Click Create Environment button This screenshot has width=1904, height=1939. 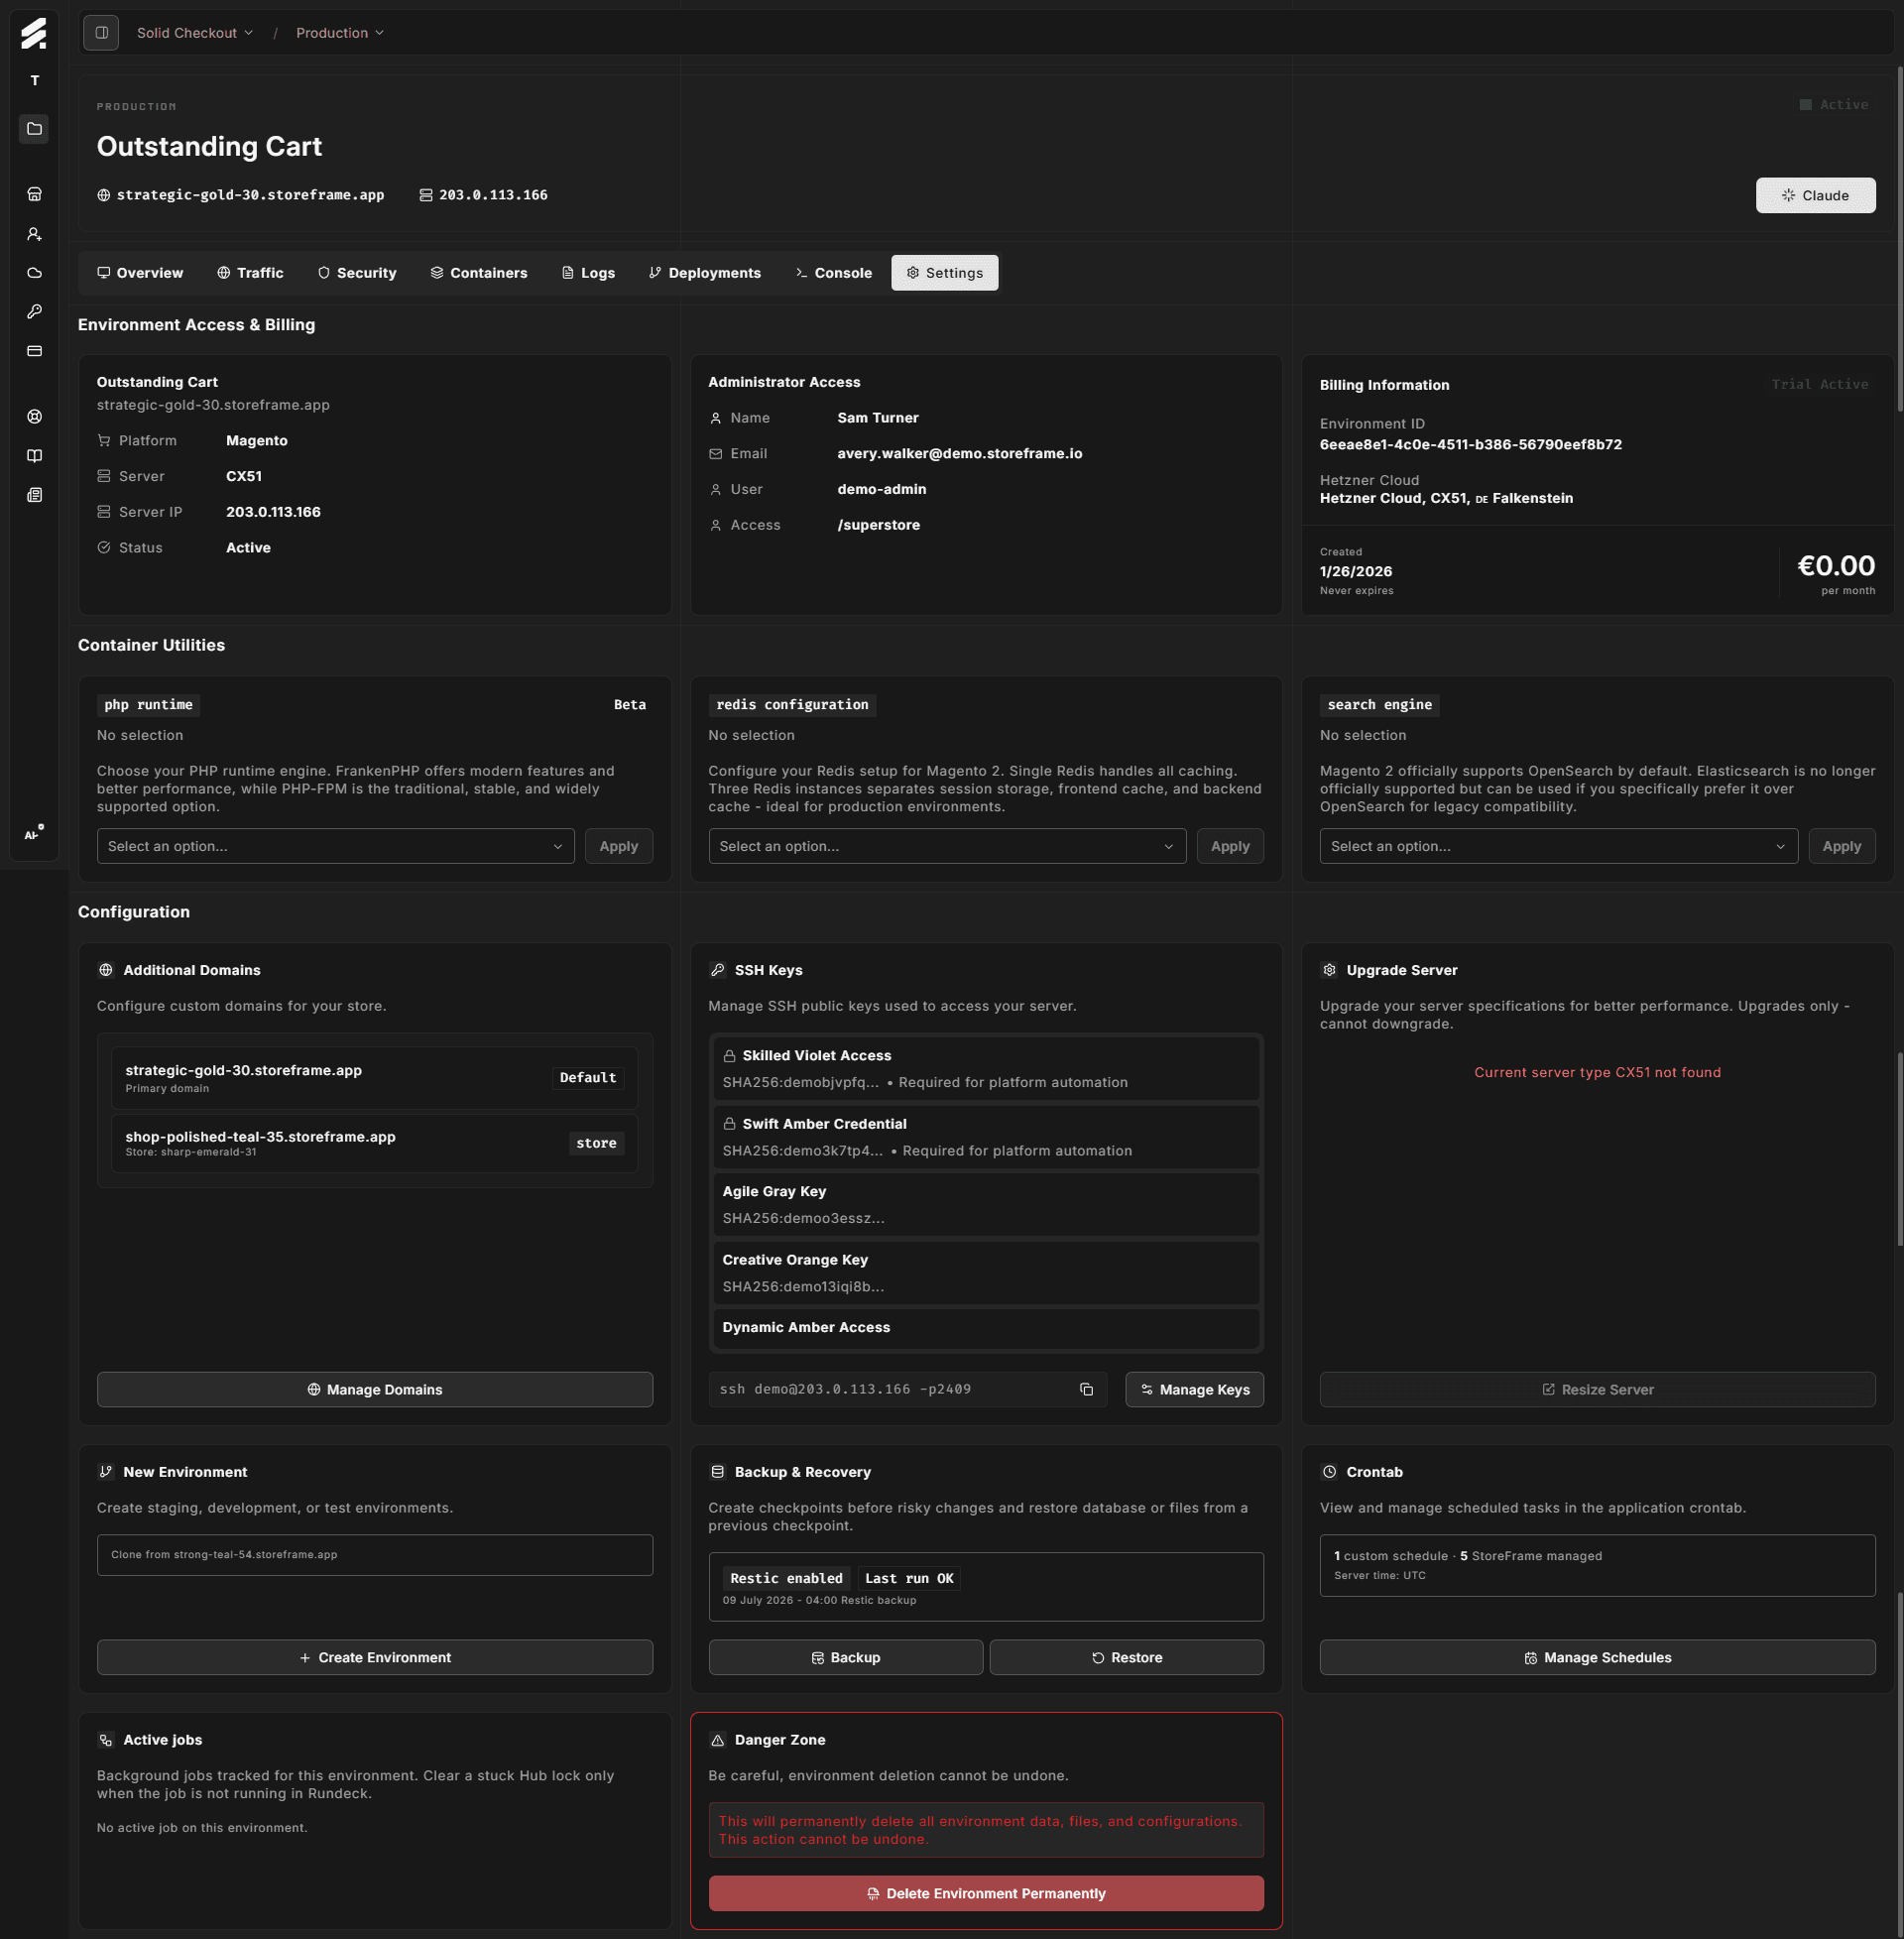point(375,1658)
